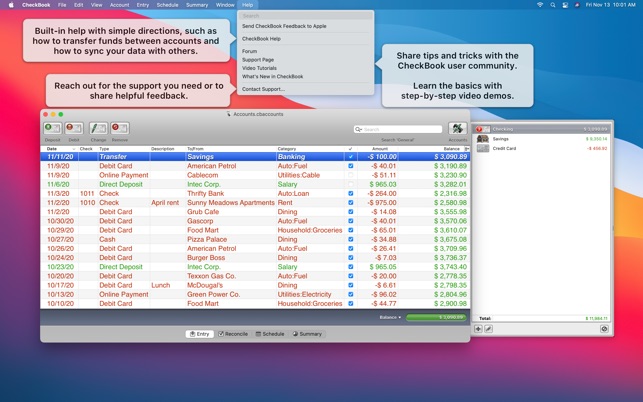
Task: Open Control Center in the menu bar
Action: (x=565, y=5)
